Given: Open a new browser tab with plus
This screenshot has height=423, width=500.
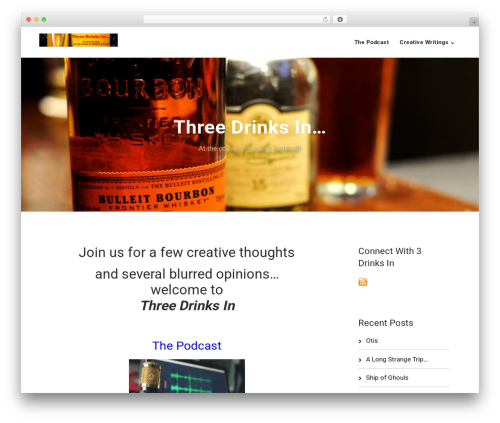Looking at the screenshot, I should (474, 22).
